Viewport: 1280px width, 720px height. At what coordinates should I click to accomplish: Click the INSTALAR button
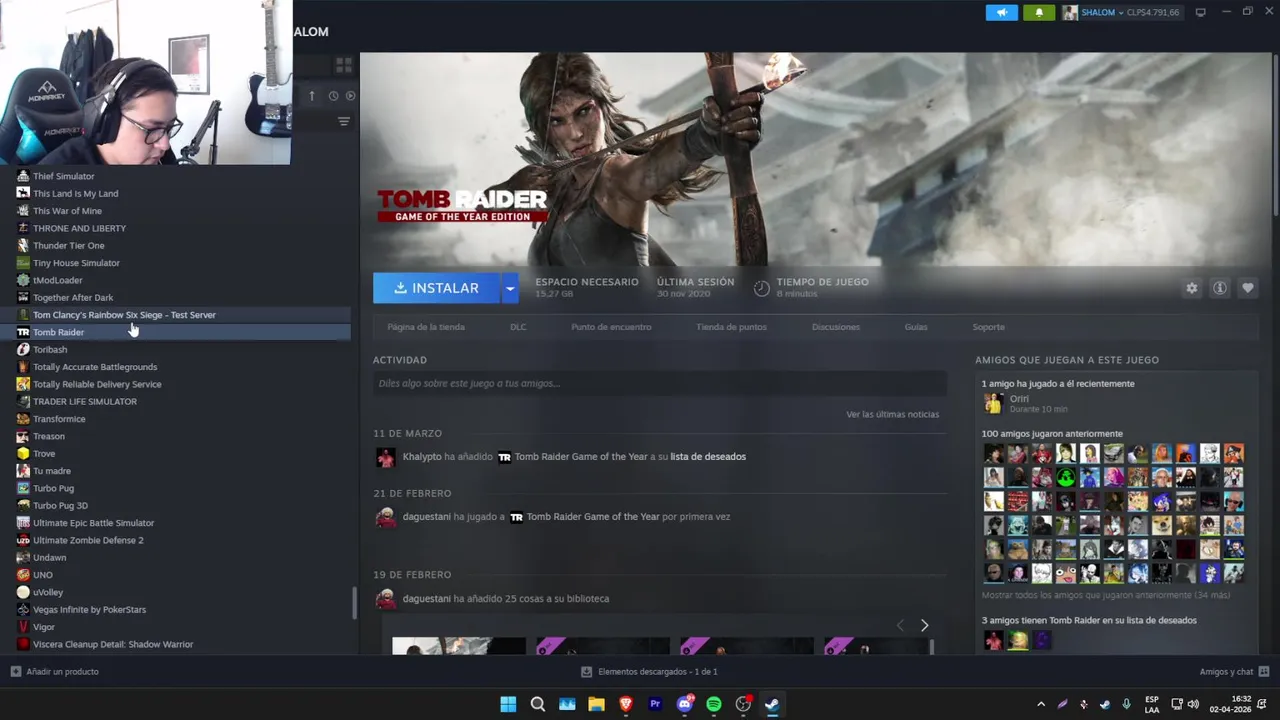437,288
